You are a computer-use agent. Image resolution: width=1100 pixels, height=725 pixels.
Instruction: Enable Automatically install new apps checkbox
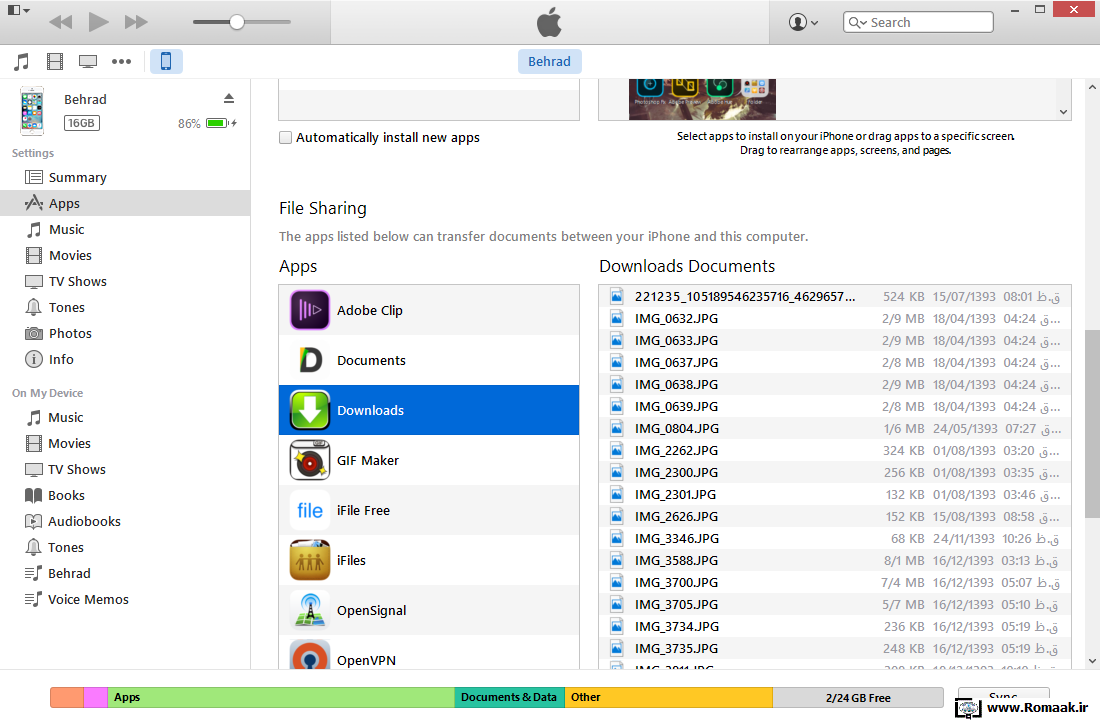tap(286, 138)
